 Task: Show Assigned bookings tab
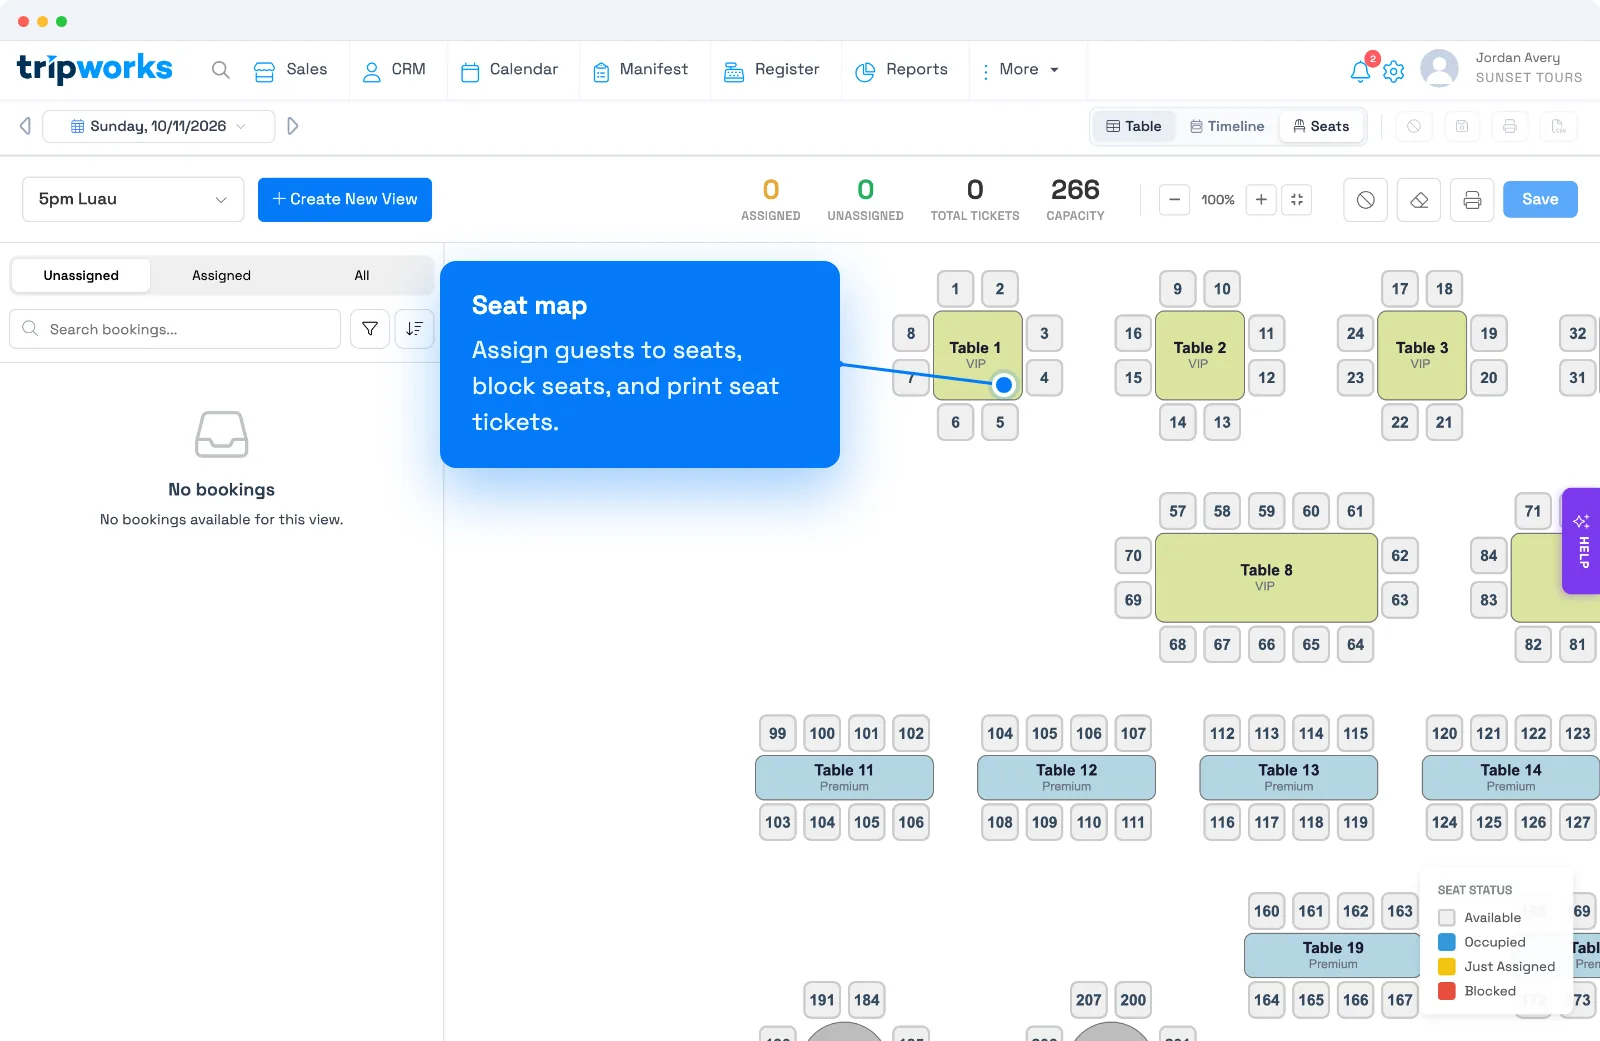click(x=221, y=276)
